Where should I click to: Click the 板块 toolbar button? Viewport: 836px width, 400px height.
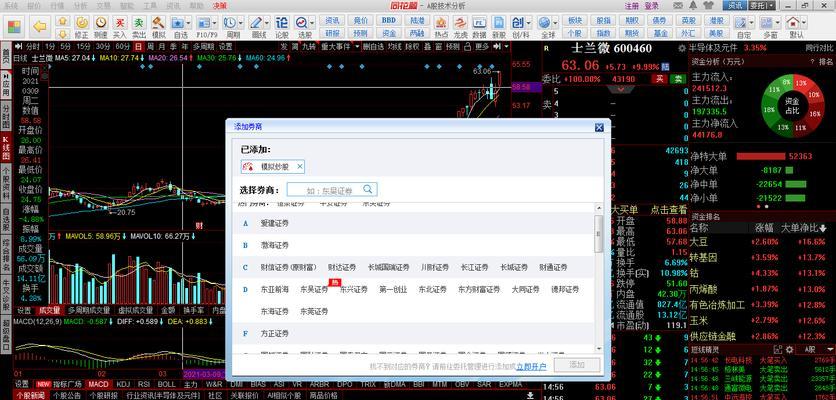(x=574, y=20)
